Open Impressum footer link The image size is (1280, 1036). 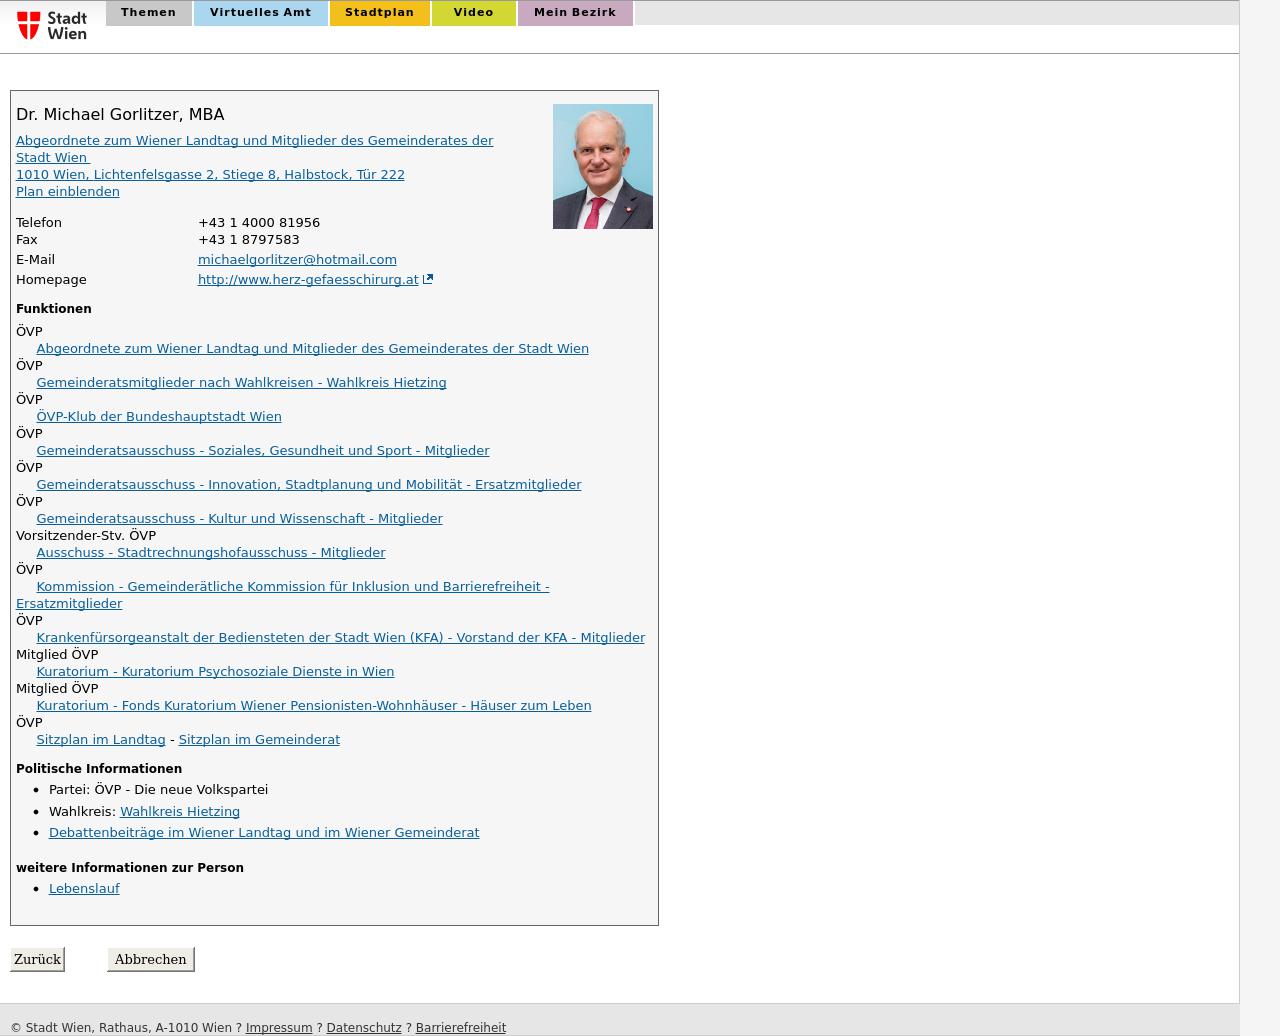278,1028
